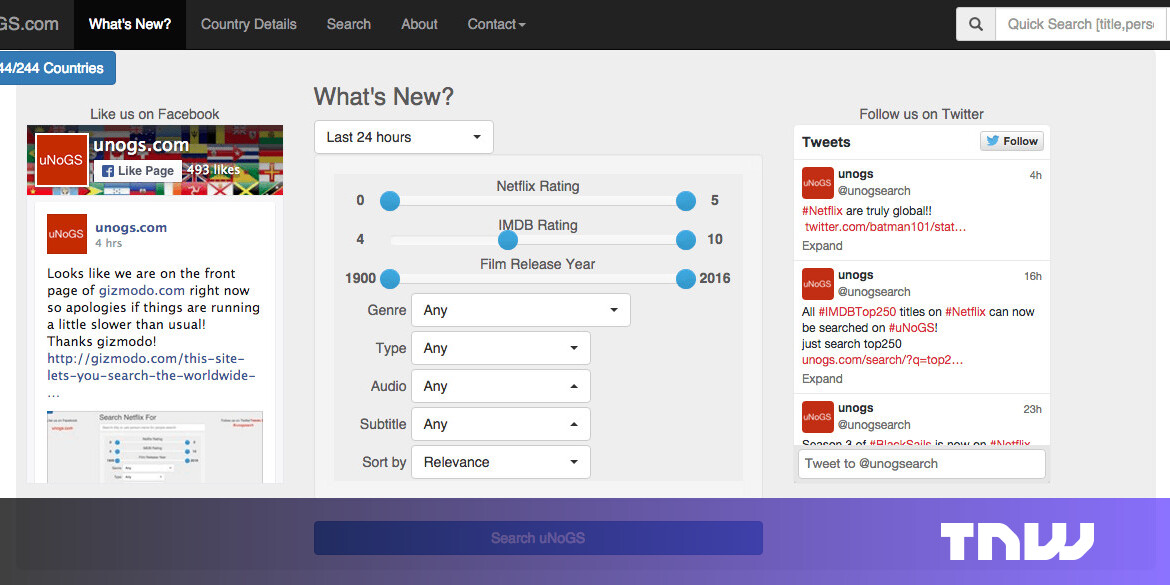
Task: Open the Audio language dropdown
Action: click(500, 386)
